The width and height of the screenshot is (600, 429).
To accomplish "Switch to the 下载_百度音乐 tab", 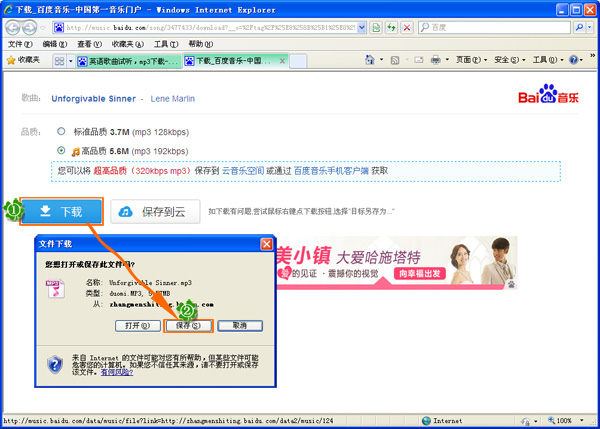I will coord(233,61).
